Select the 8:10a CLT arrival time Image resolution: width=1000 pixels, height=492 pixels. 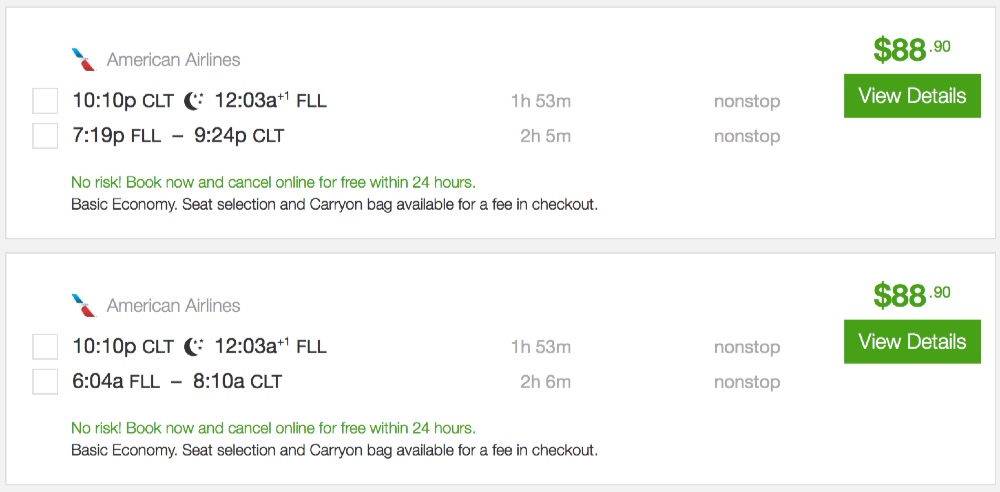(218, 381)
